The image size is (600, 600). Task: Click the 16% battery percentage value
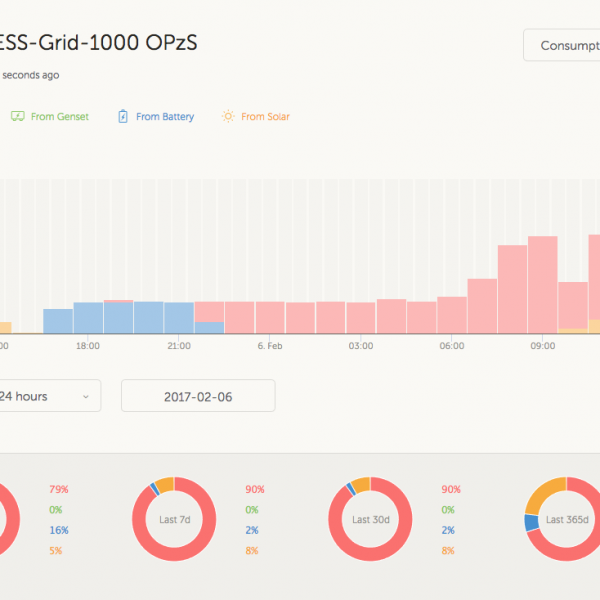pos(58,531)
